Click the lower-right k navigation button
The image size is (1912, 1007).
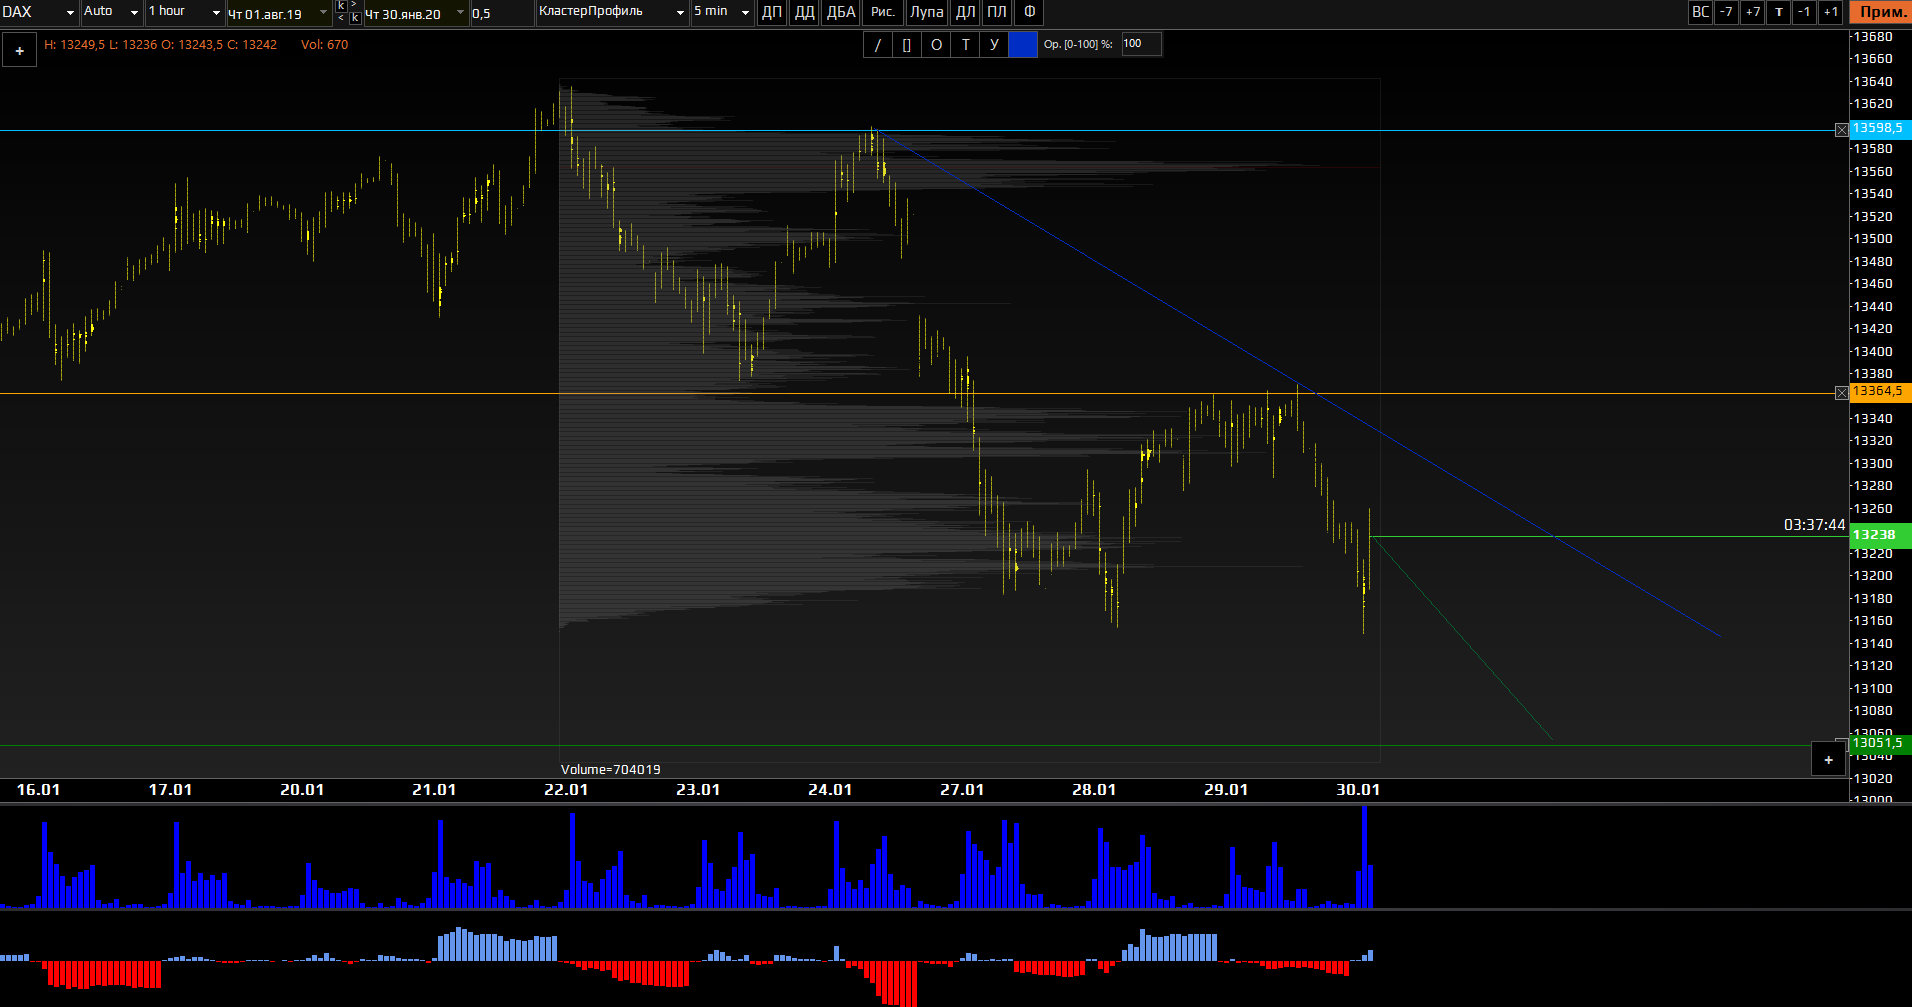[x=354, y=18]
